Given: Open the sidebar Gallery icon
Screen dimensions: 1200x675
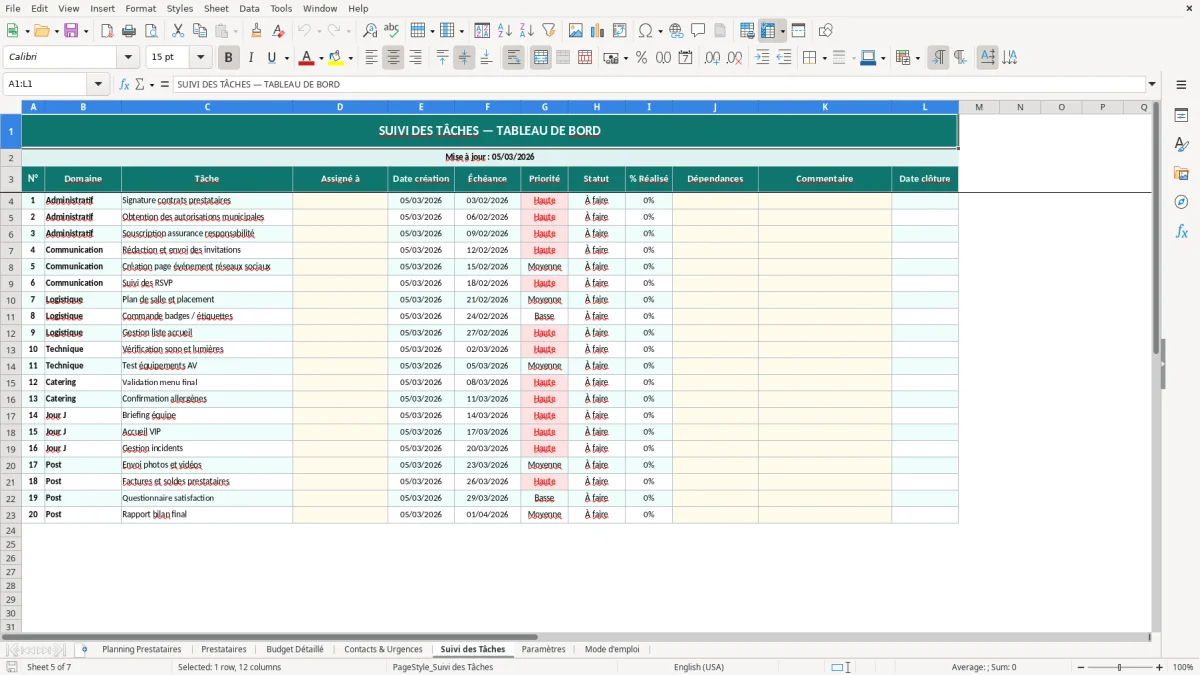Looking at the screenshot, I should click(x=1181, y=173).
